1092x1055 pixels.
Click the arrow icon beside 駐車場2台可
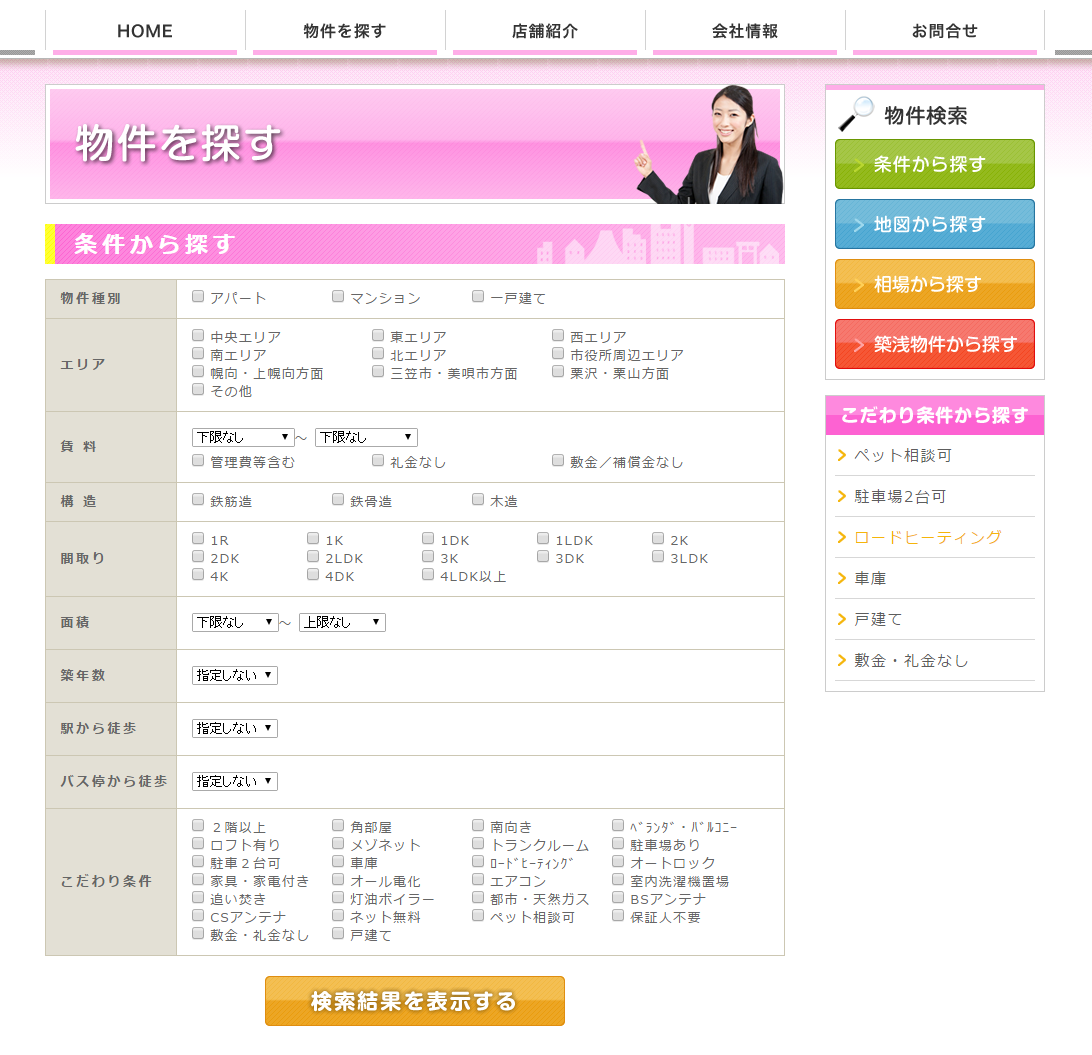point(842,497)
